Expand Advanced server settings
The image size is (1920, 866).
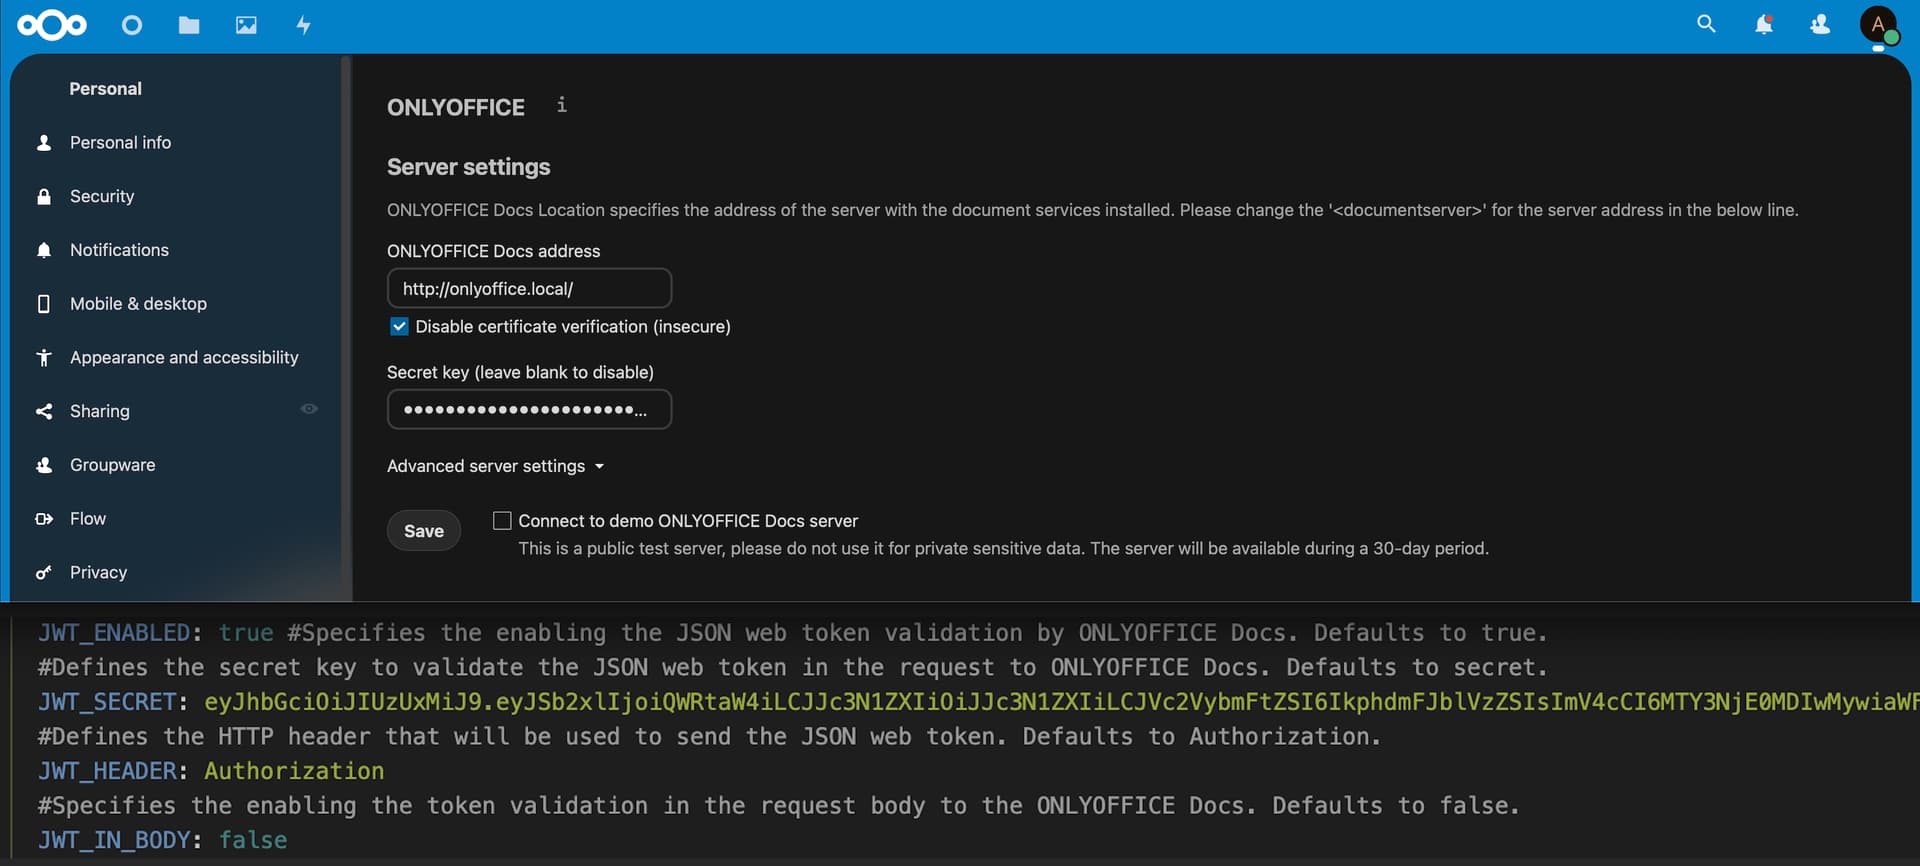pos(496,466)
